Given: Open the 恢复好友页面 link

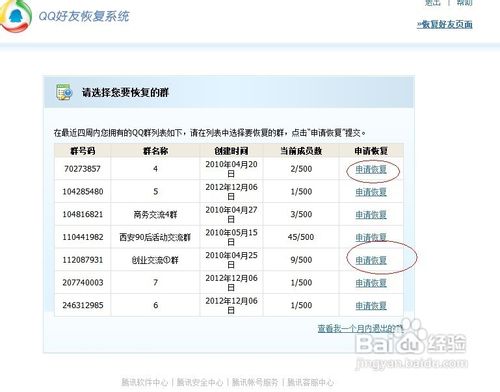Looking at the screenshot, I should click(445, 24).
